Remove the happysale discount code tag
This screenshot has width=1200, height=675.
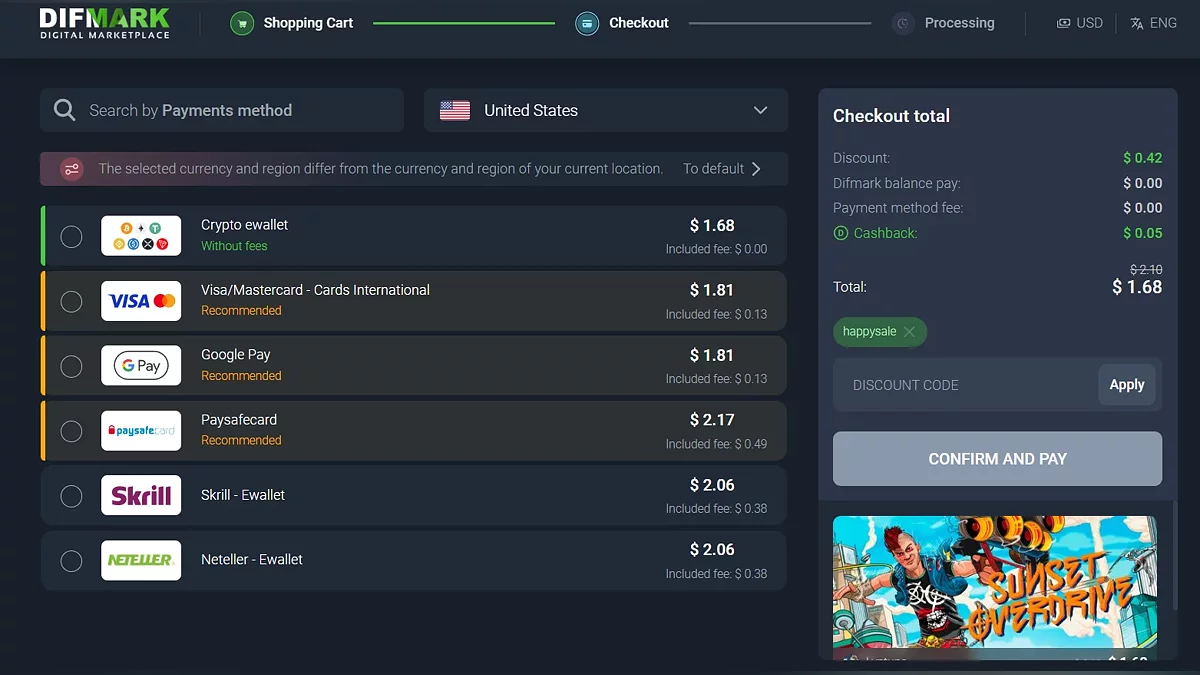point(909,332)
